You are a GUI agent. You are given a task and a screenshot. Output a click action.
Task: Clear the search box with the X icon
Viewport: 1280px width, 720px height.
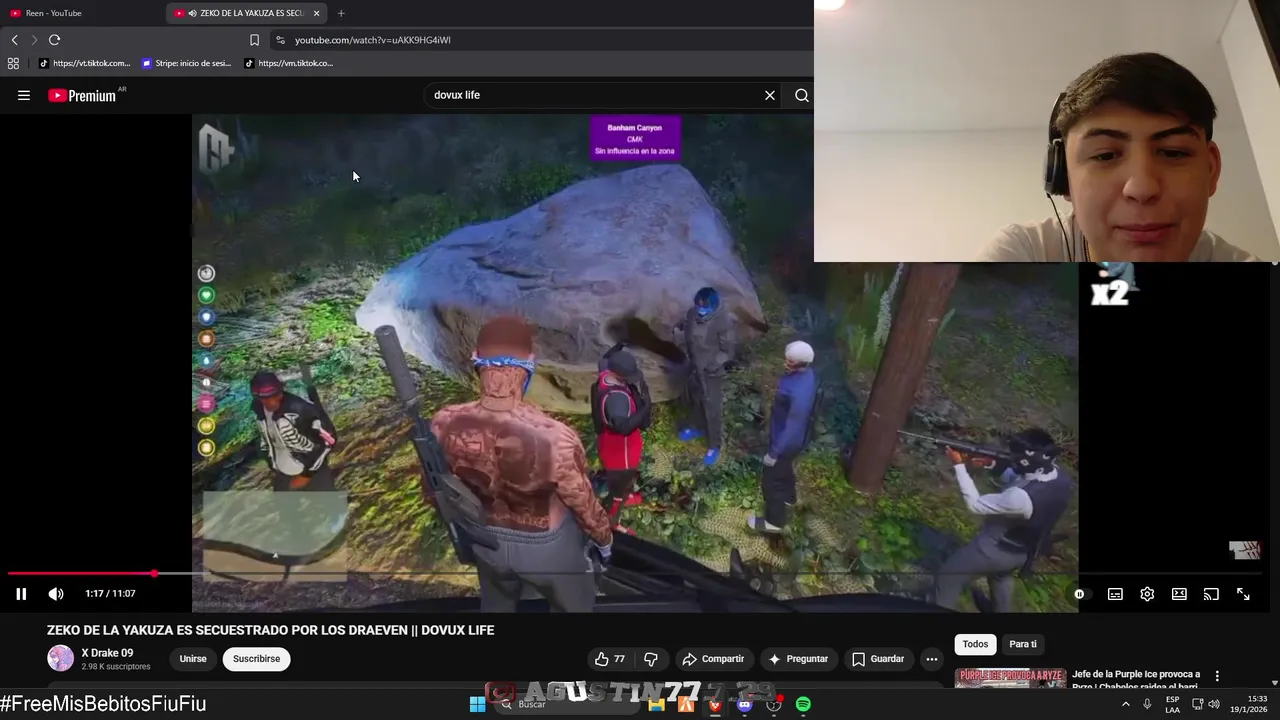tap(770, 95)
